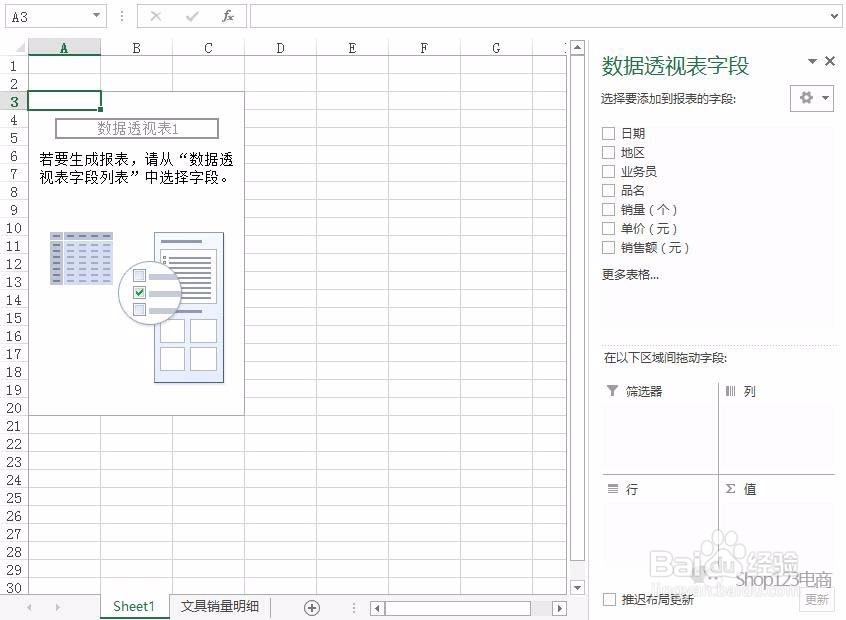Check the 日期 field checkbox

tap(608, 133)
